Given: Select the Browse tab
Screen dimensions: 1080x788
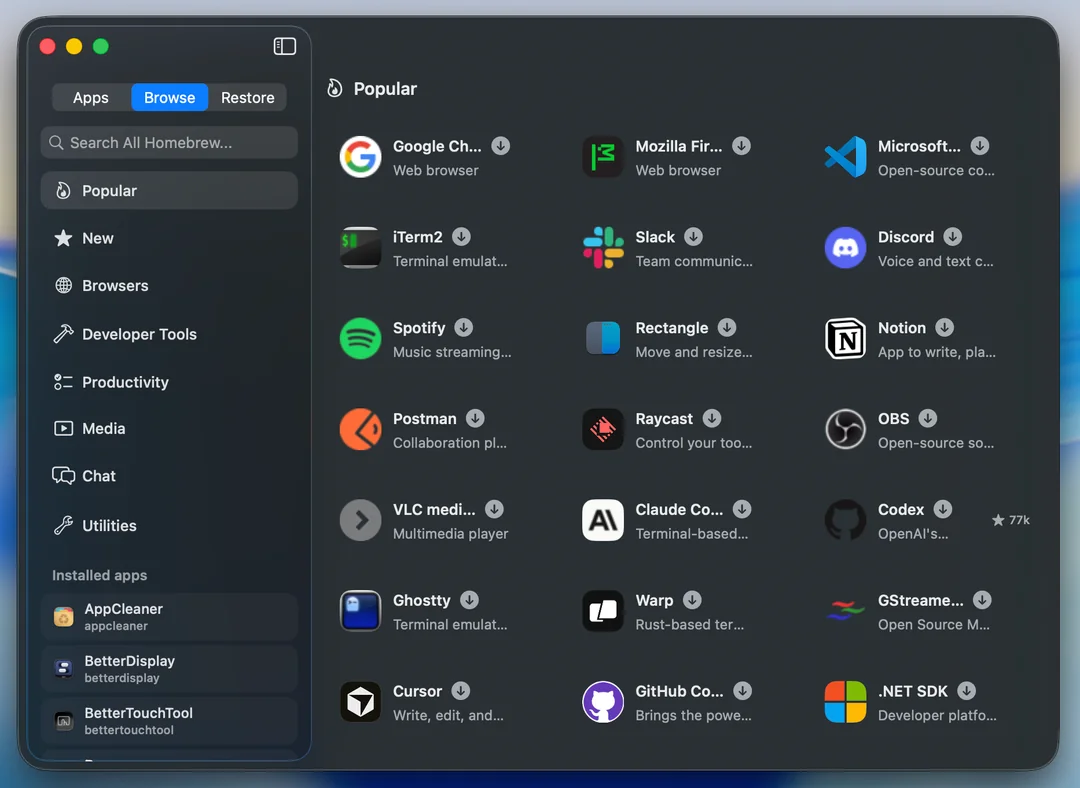Looking at the screenshot, I should [169, 98].
